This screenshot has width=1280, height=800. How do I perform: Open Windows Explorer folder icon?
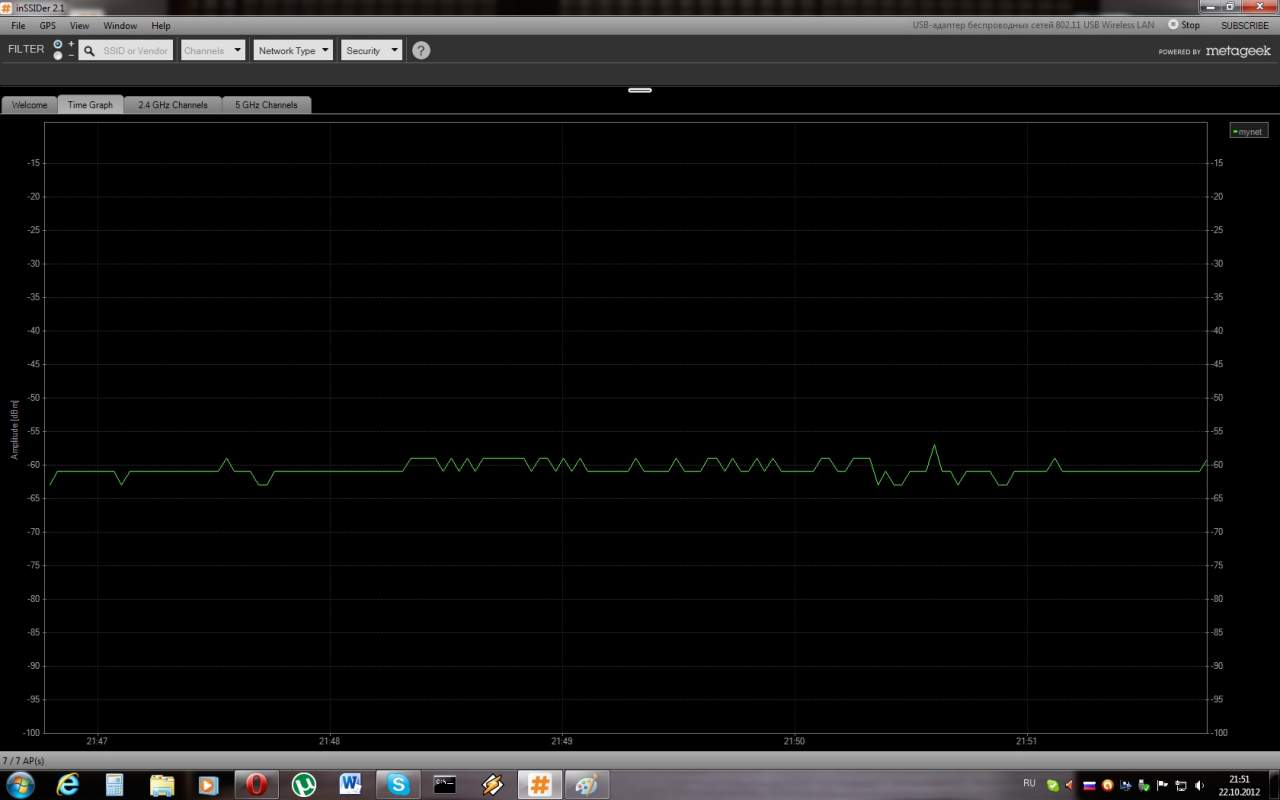coord(162,784)
